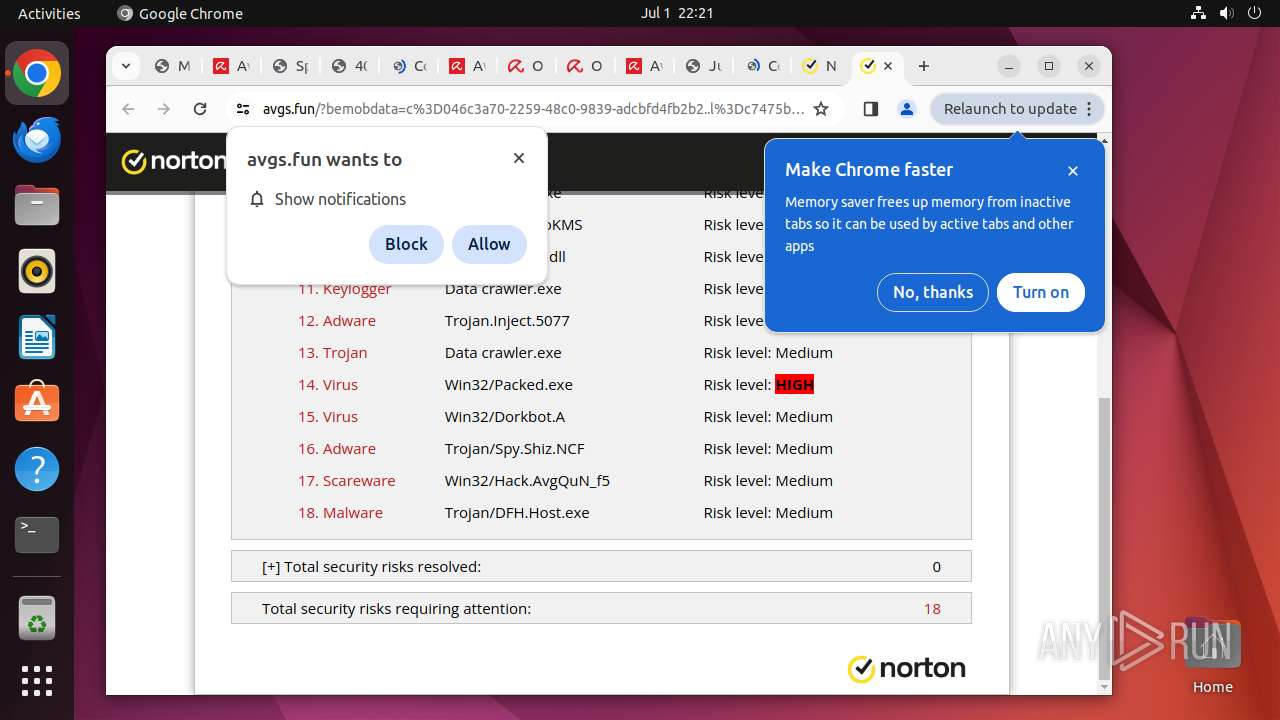The width and height of the screenshot is (1280, 720).
Task: Open Trash from the dock
Action: tap(37, 619)
